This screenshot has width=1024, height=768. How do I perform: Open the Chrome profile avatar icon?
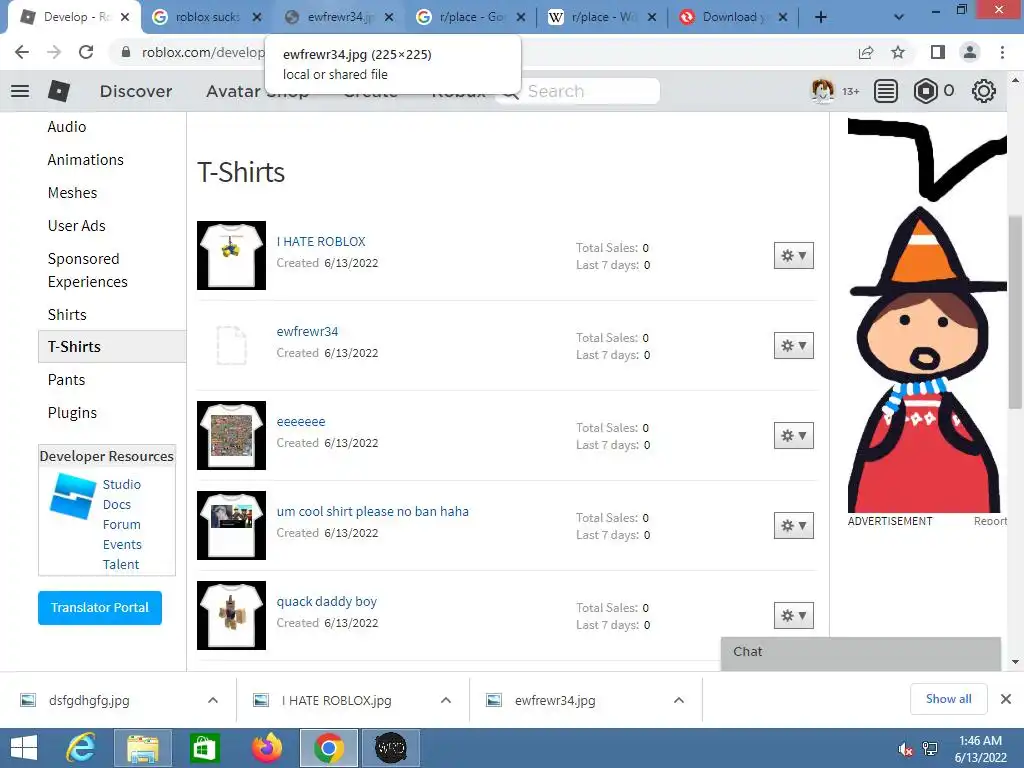tap(970, 52)
